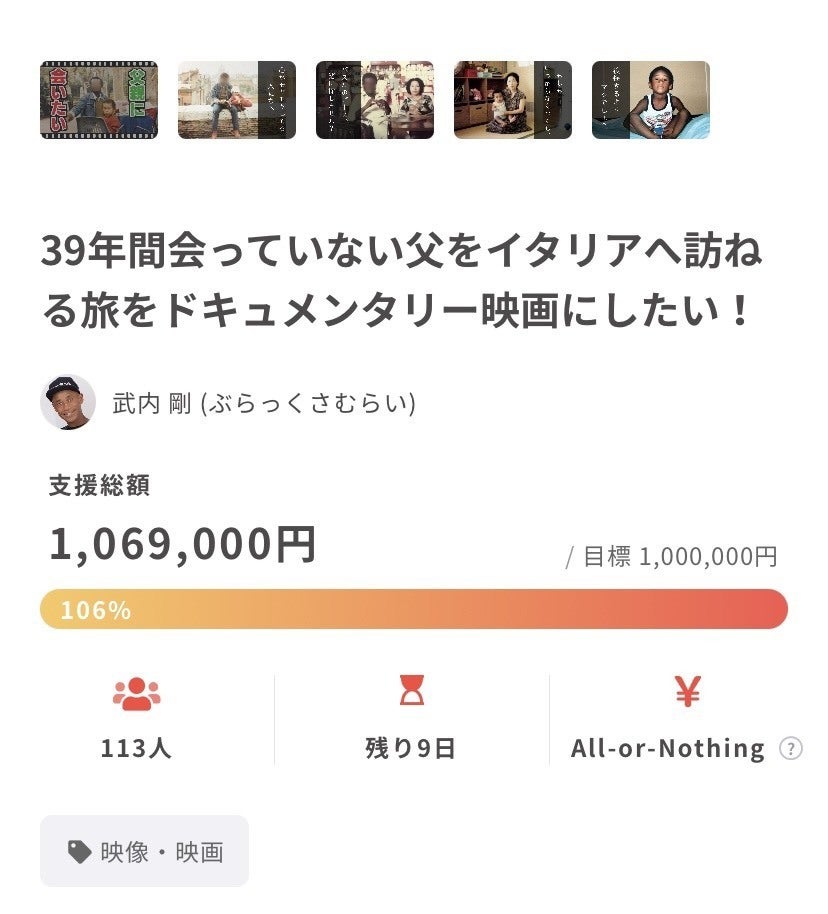The height and width of the screenshot is (914, 828).
Task: Click the 映像・映画 category tag
Action: pos(145,852)
